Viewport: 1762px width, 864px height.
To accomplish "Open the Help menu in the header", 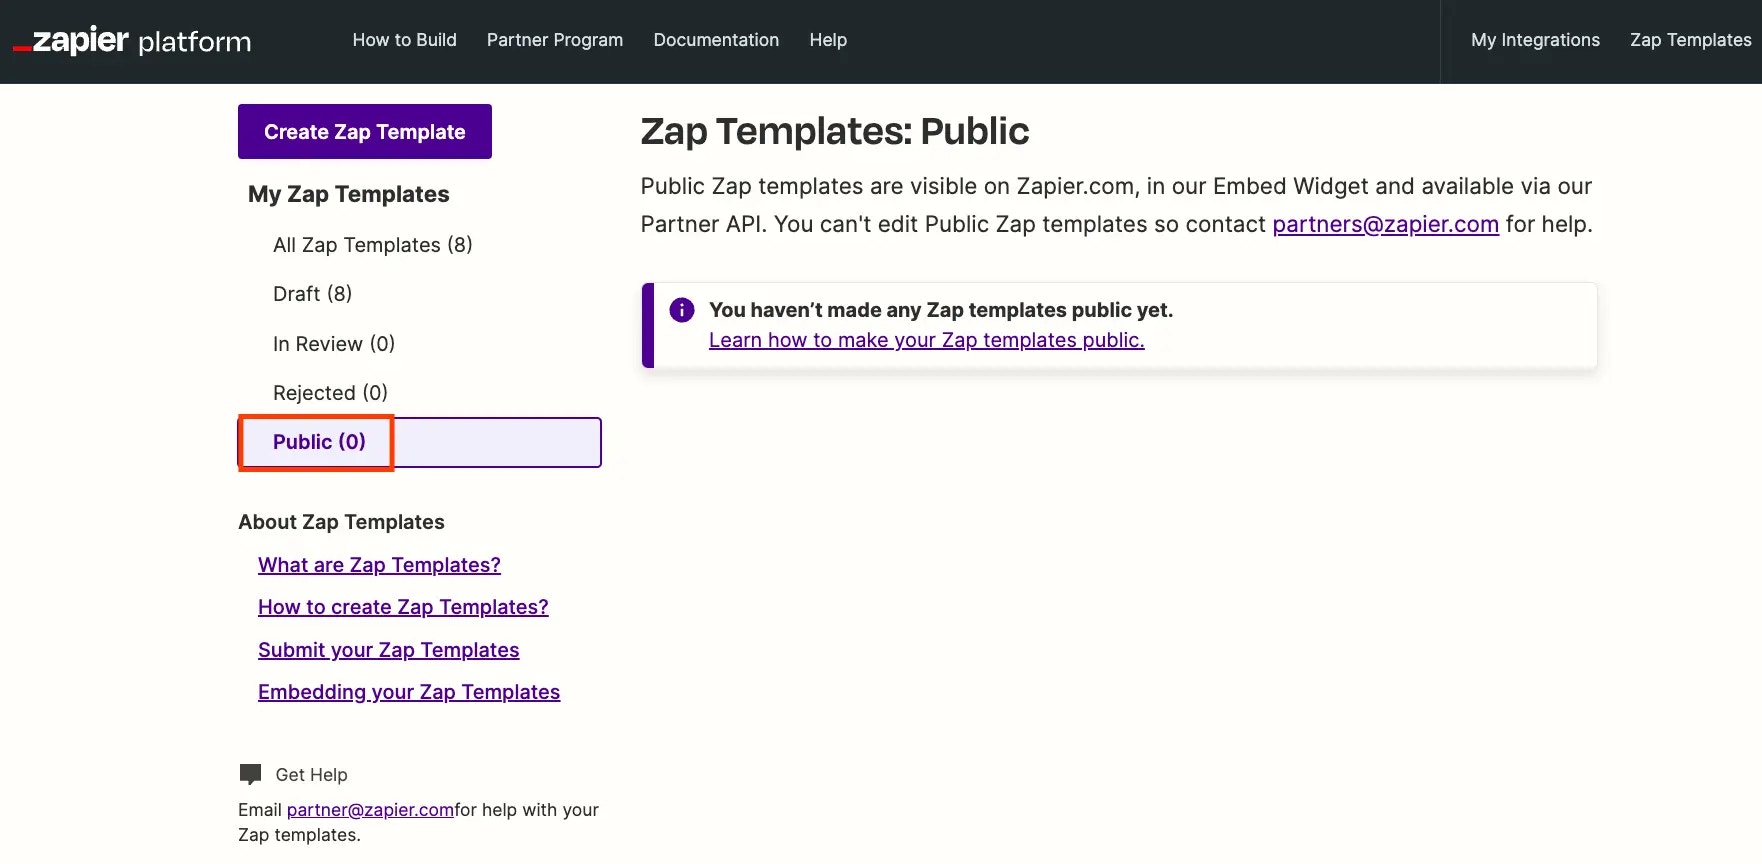I will (828, 40).
